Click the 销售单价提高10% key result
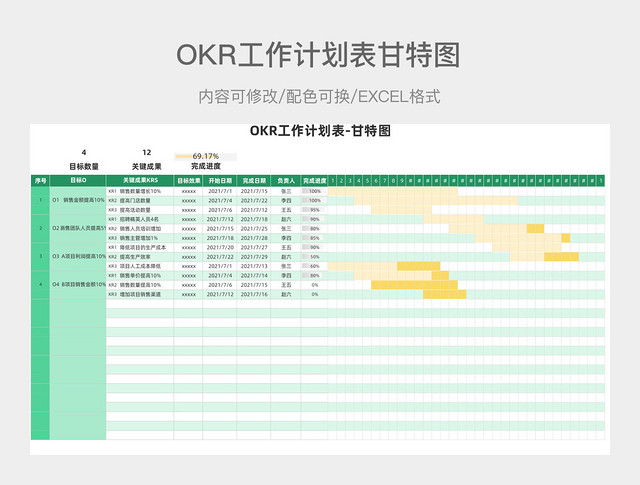The height and width of the screenshot is (485, 640). pyautogui.click(x=140, y=276)
